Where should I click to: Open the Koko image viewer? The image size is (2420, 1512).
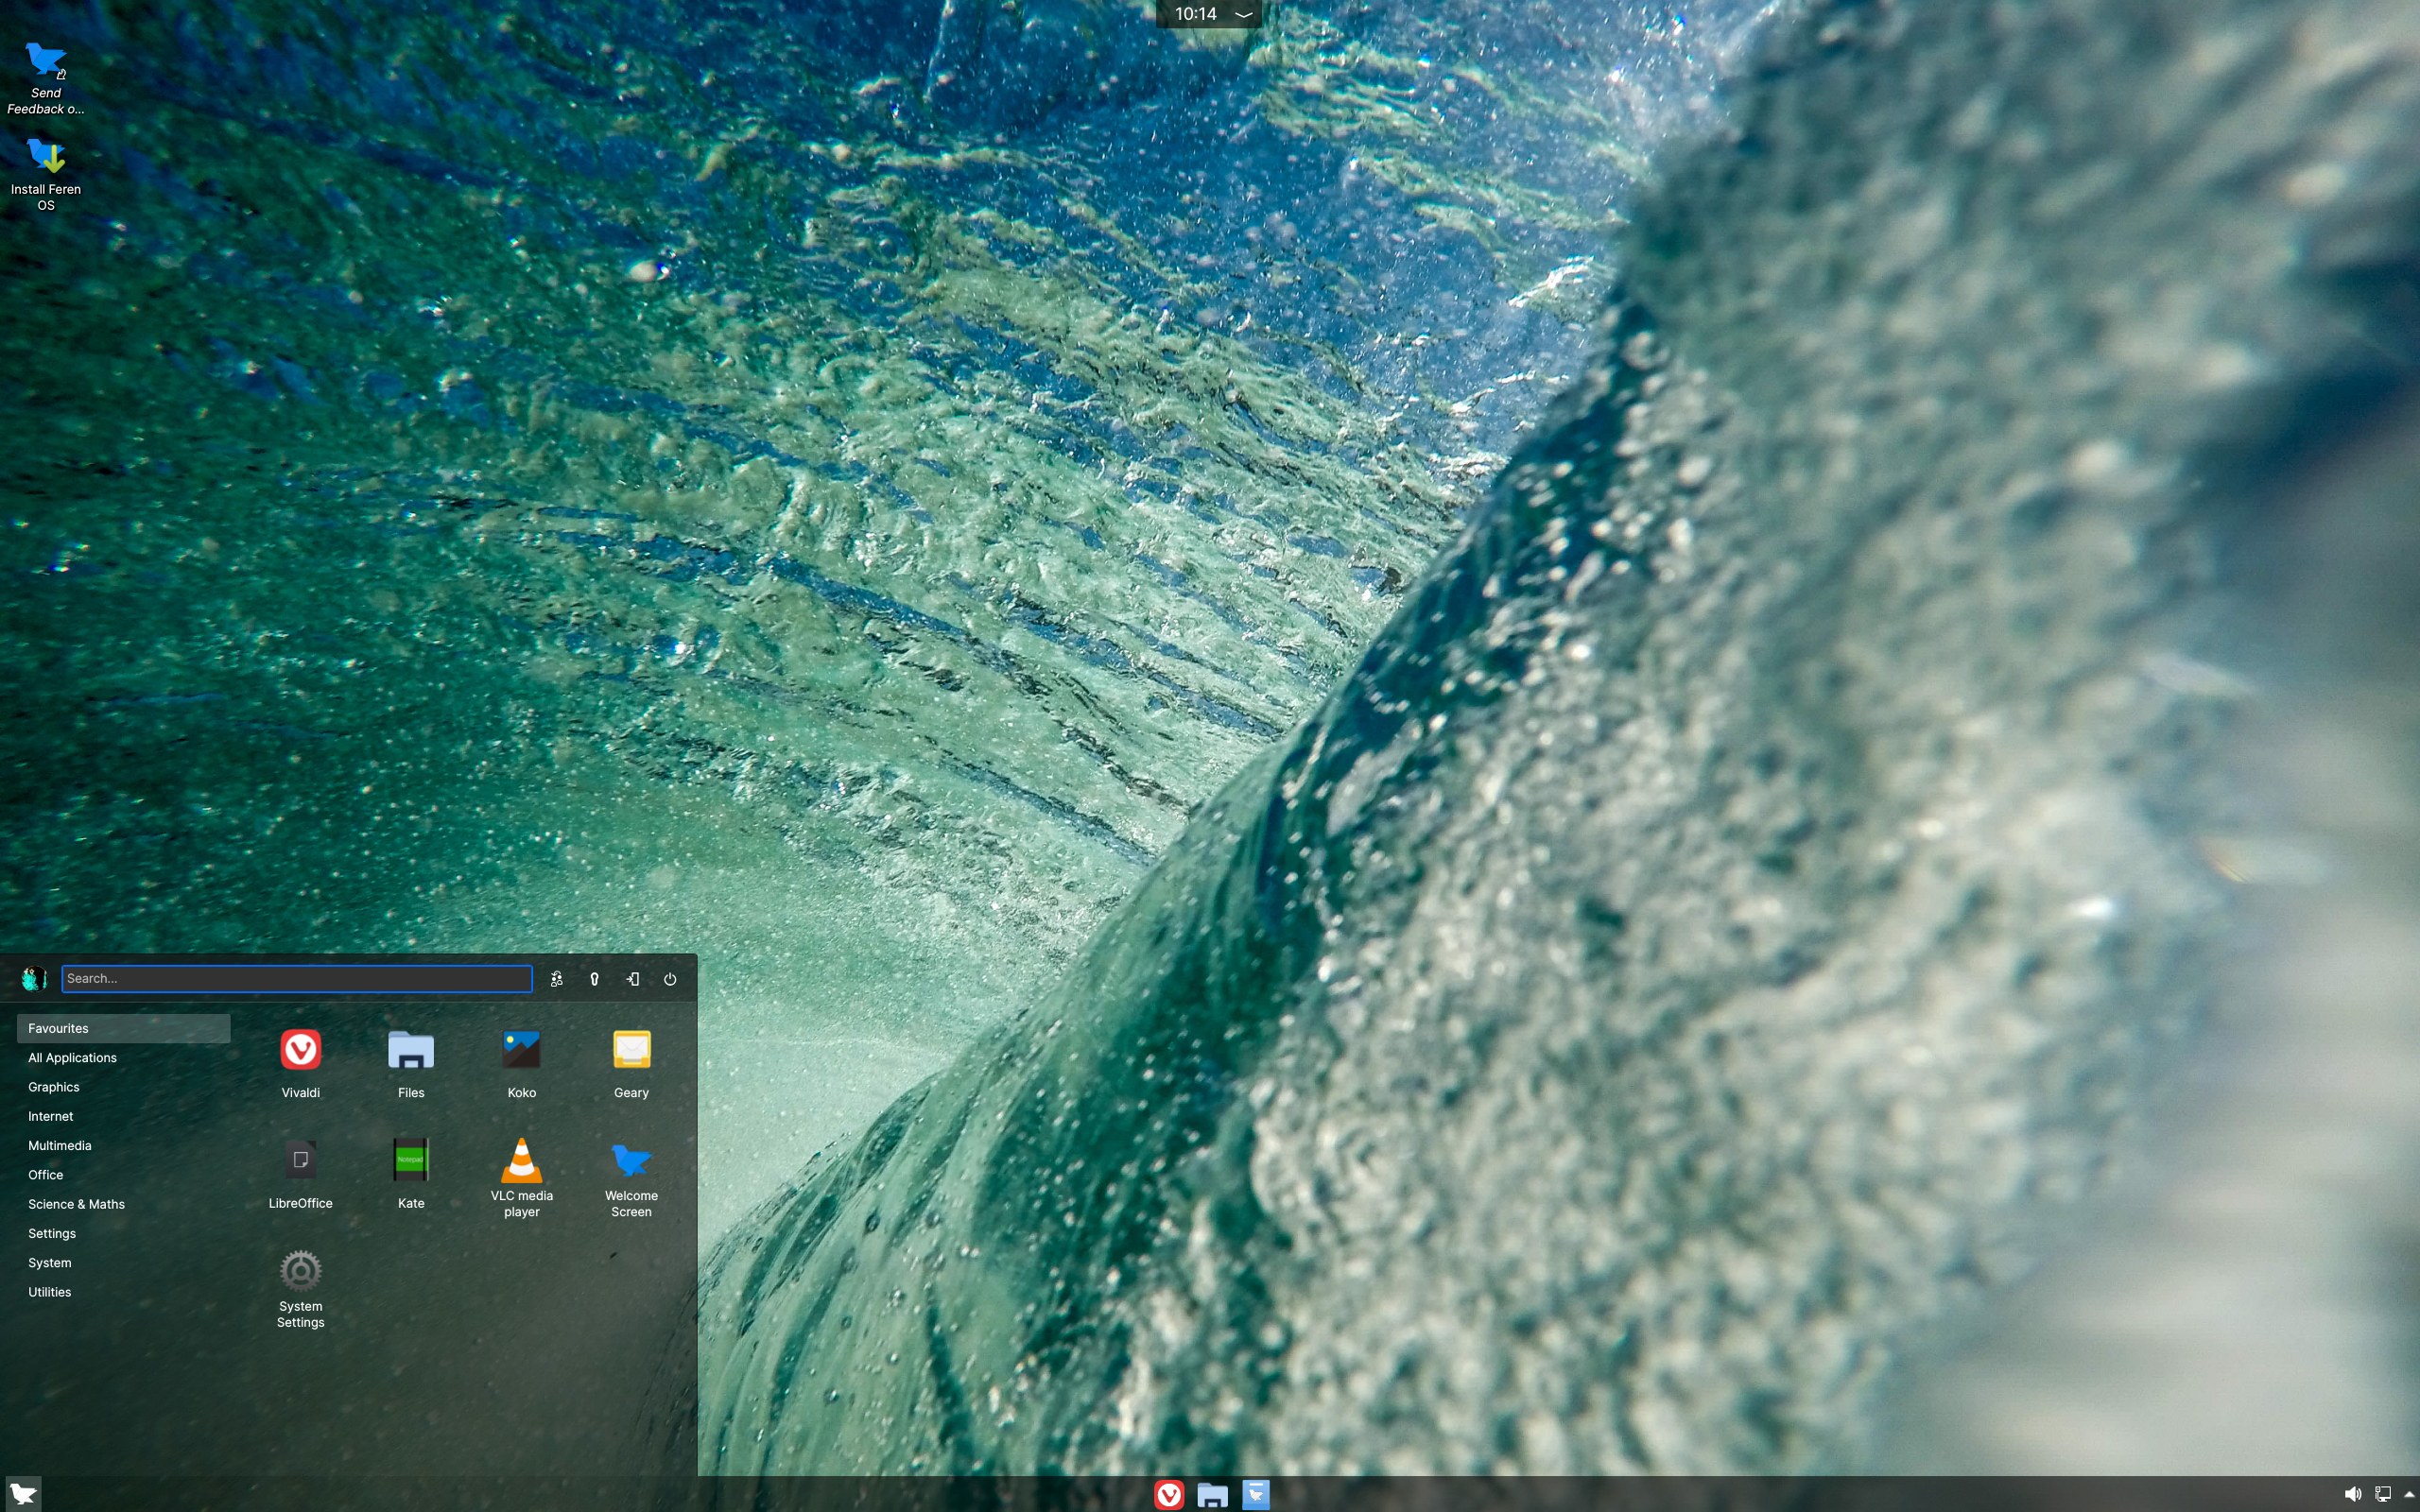pyautogui.click(x=521, y=1064)
